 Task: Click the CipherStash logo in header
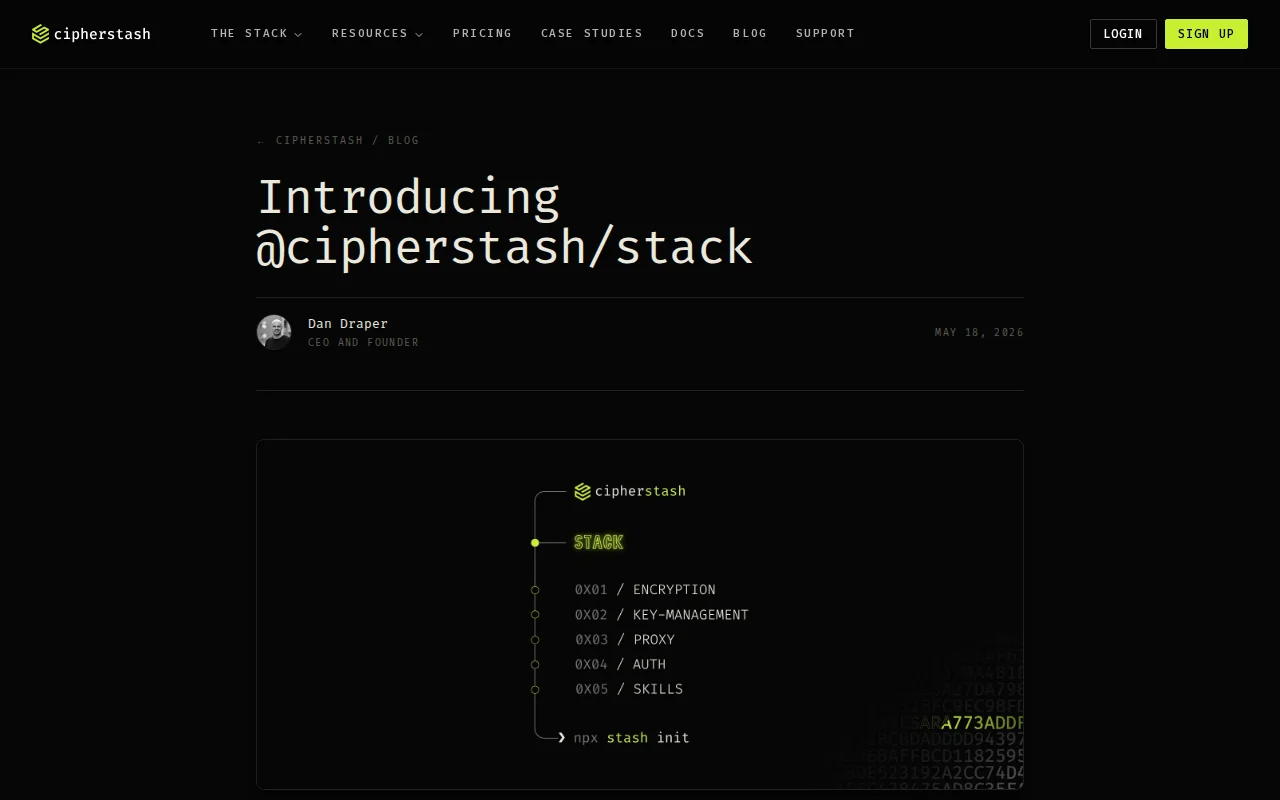[91, 34]
